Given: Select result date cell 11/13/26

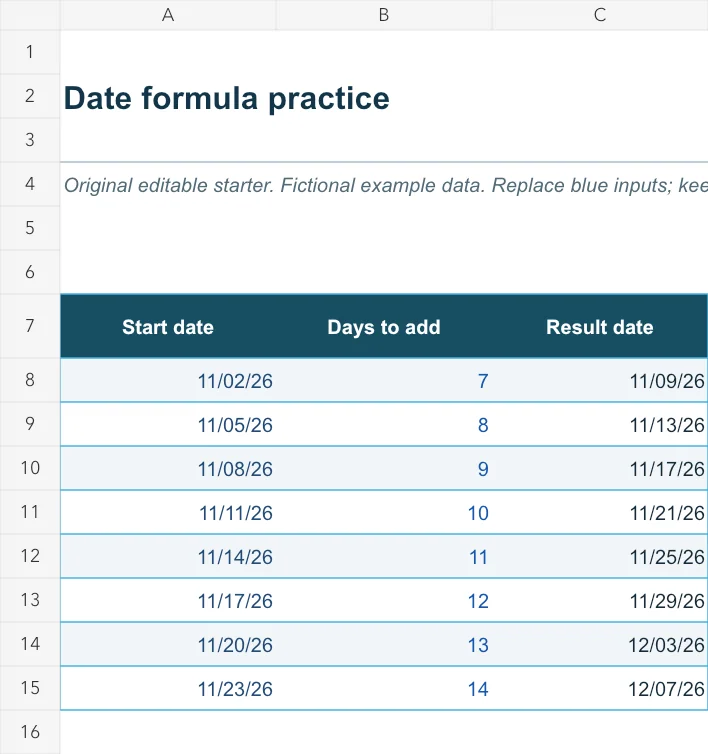Looking at the screenshot, I should pyautogui.click(x=600, y=424).
